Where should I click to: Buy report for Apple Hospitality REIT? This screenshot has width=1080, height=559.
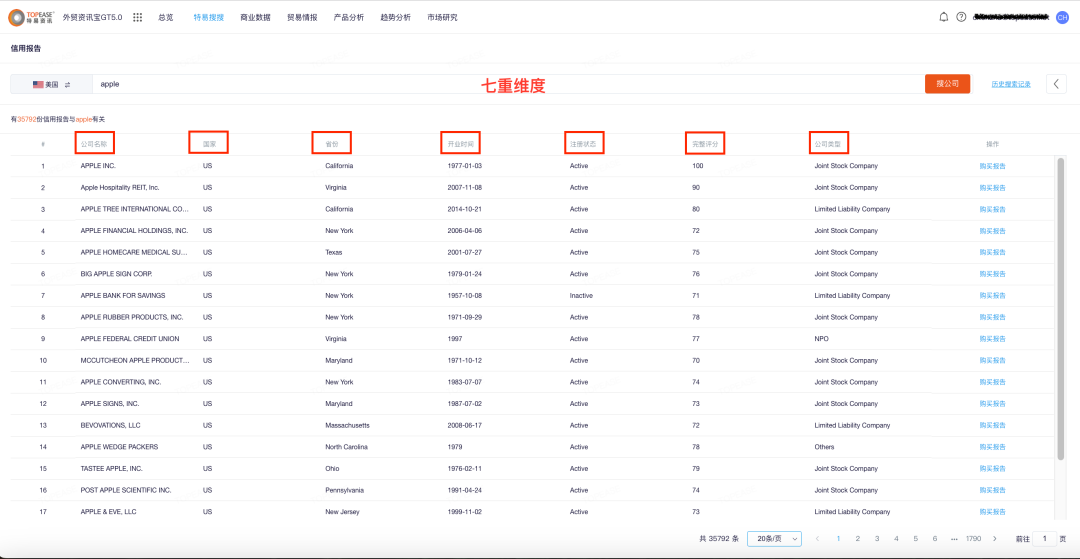(993, 187)
